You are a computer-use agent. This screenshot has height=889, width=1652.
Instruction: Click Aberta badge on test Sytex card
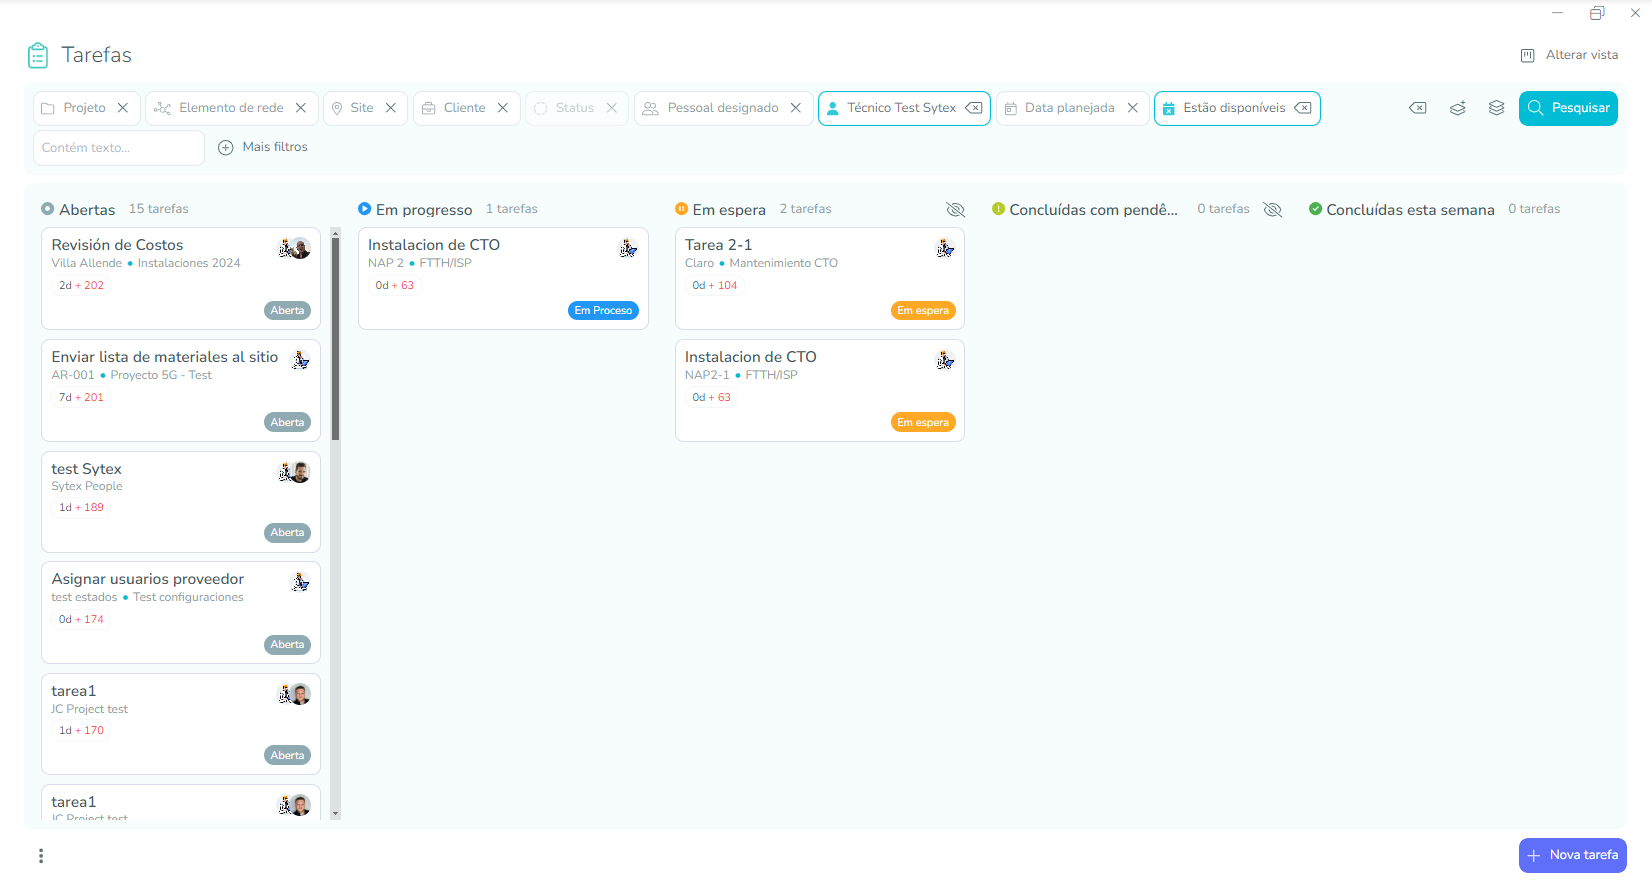(287, 533)
